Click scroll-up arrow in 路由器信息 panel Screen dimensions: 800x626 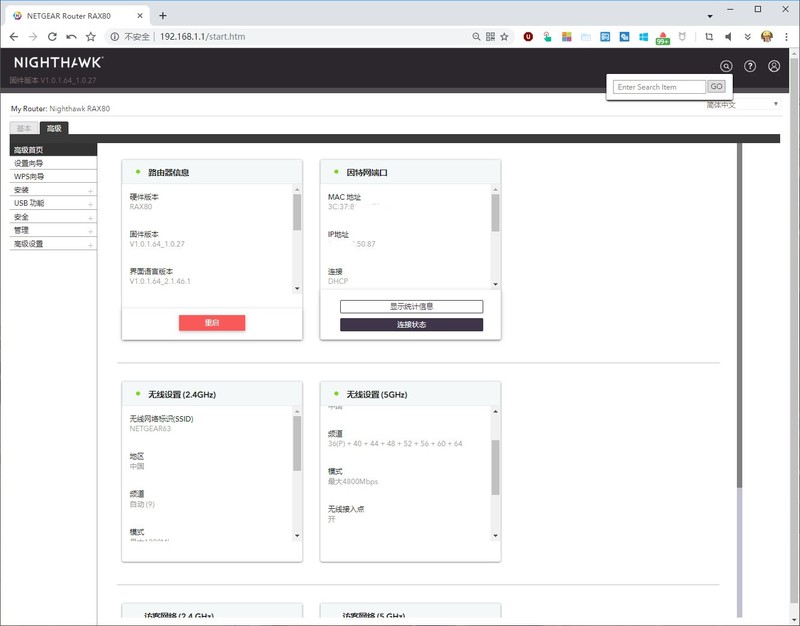click(297, 189)
